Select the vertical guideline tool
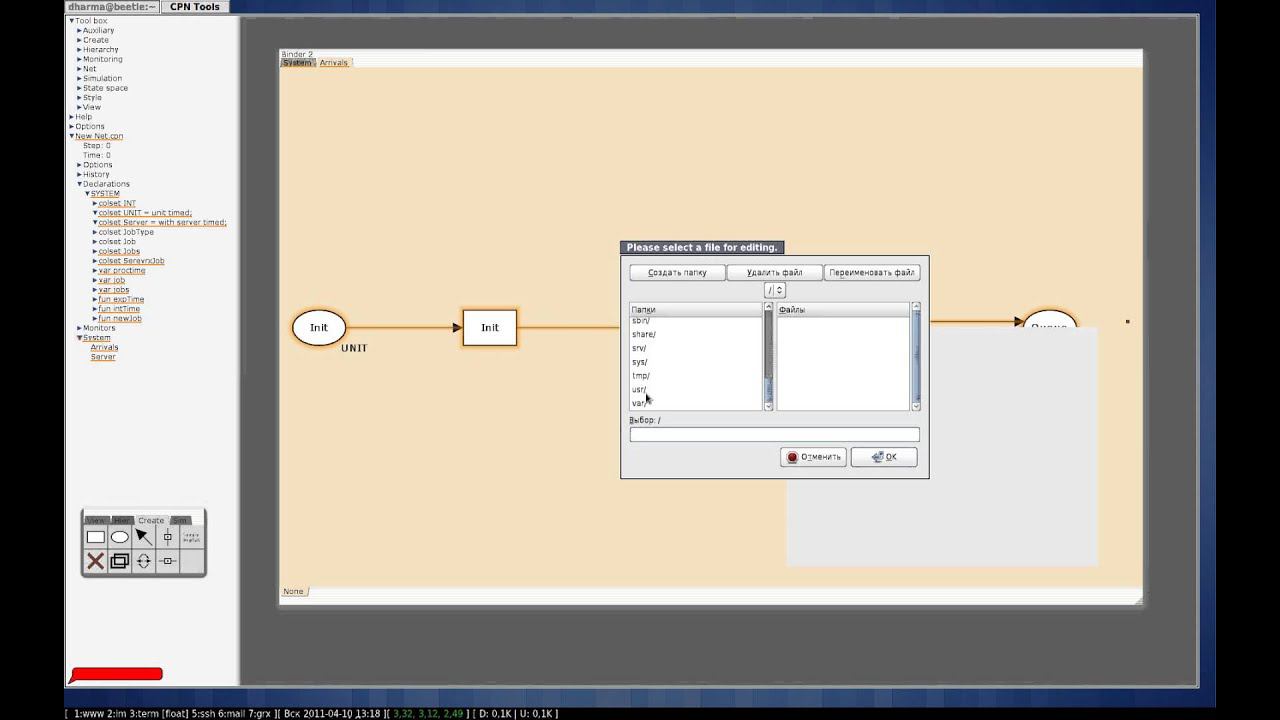Screen dimensions: 1280x720 167,537
